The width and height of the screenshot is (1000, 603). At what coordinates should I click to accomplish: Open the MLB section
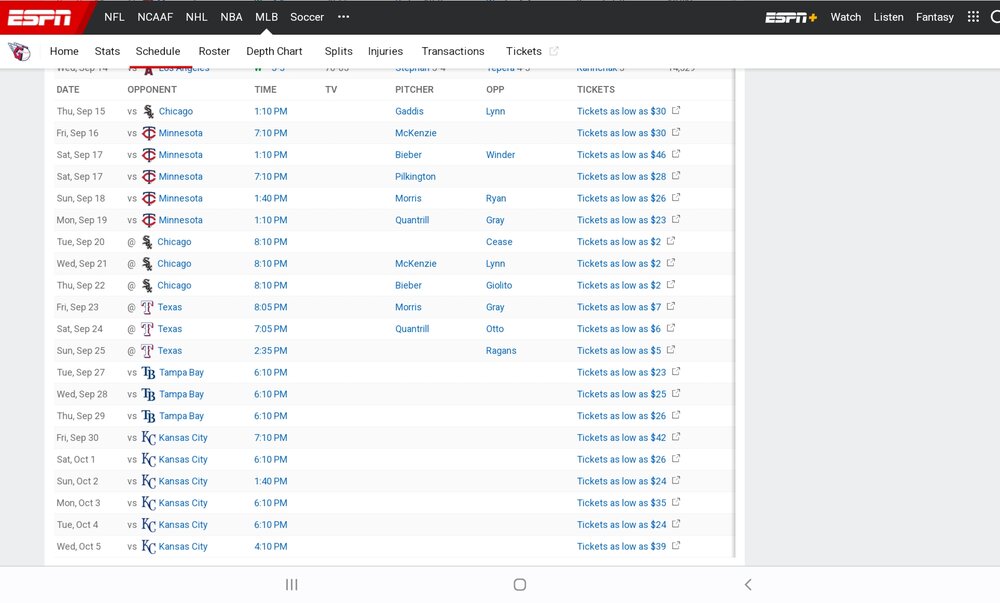pos(267,17)
